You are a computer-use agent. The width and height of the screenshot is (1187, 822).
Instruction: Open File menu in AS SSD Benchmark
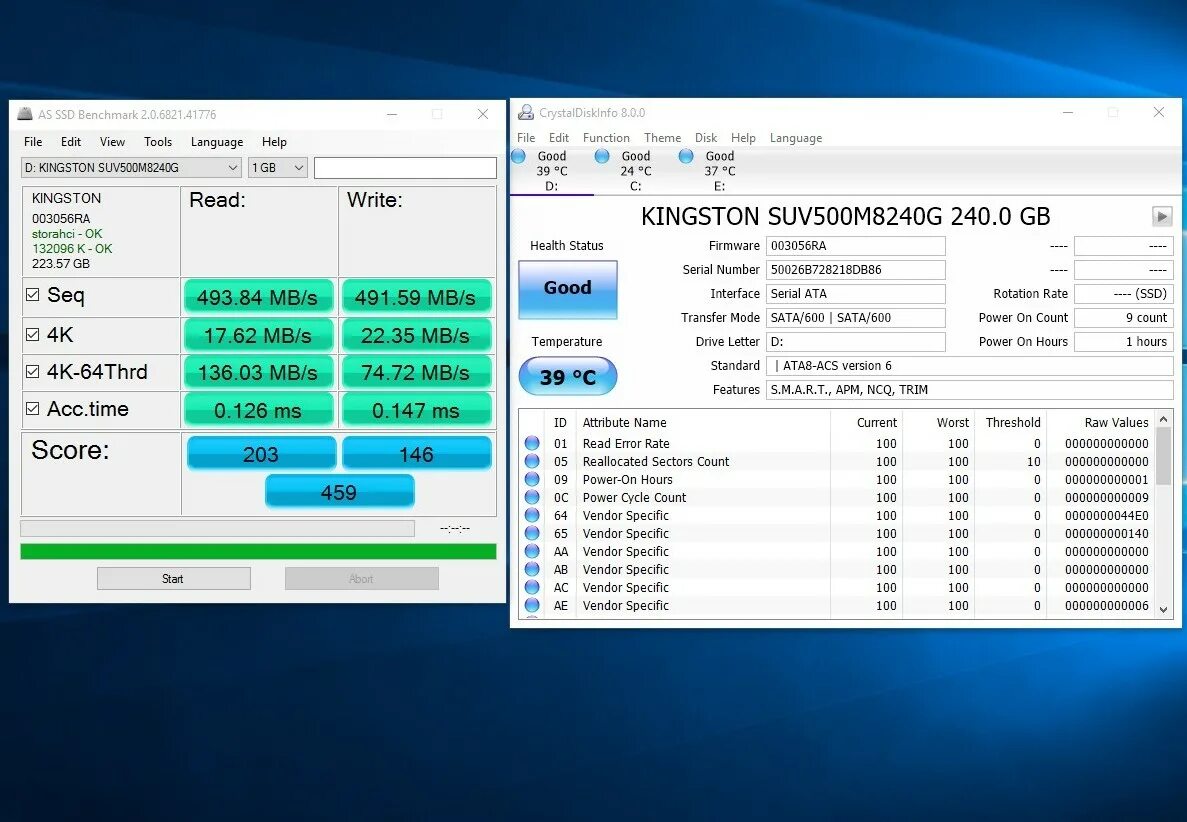pos(33,142)
